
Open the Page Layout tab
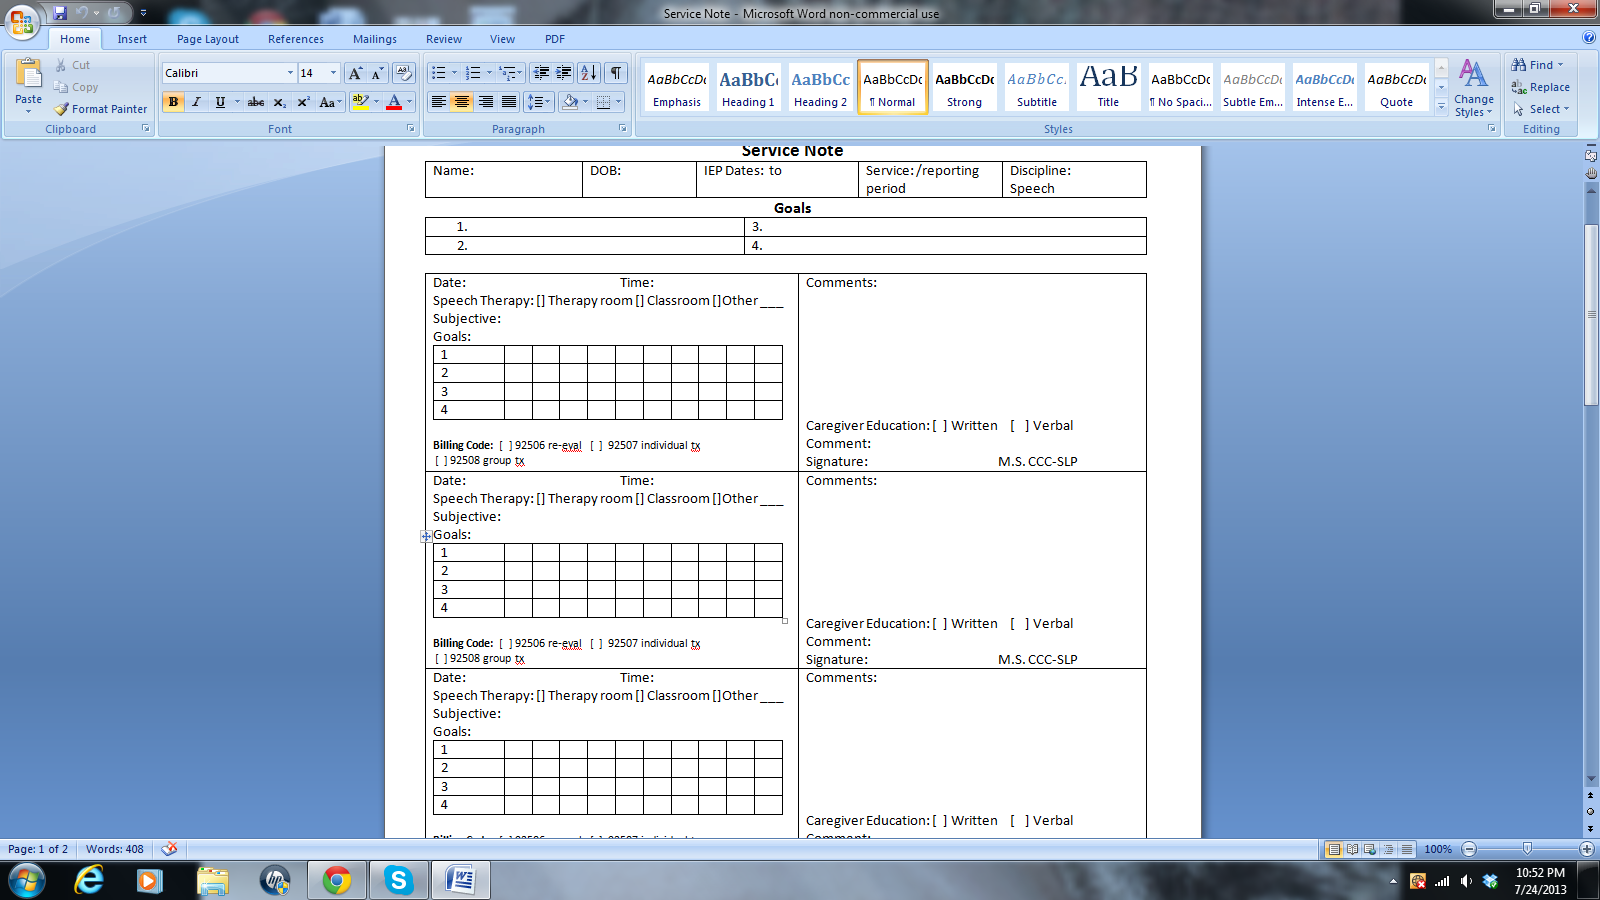click(x=208, y=39)
